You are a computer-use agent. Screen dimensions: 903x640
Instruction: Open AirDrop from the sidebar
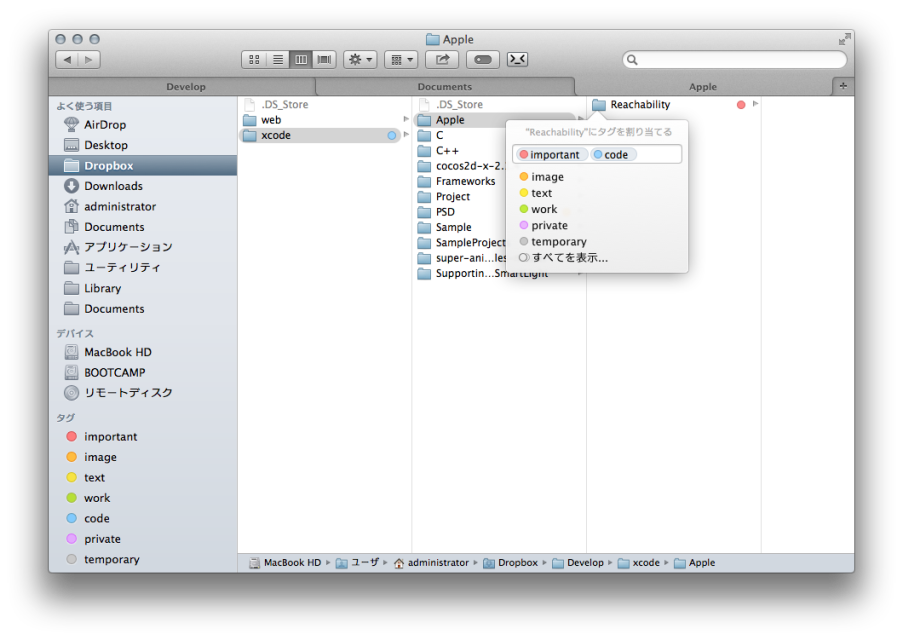(x=105, y=125)
